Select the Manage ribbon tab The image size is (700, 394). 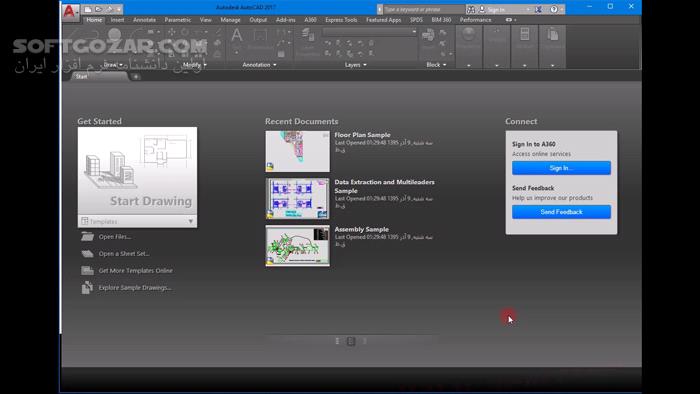[x=230, y=20]
